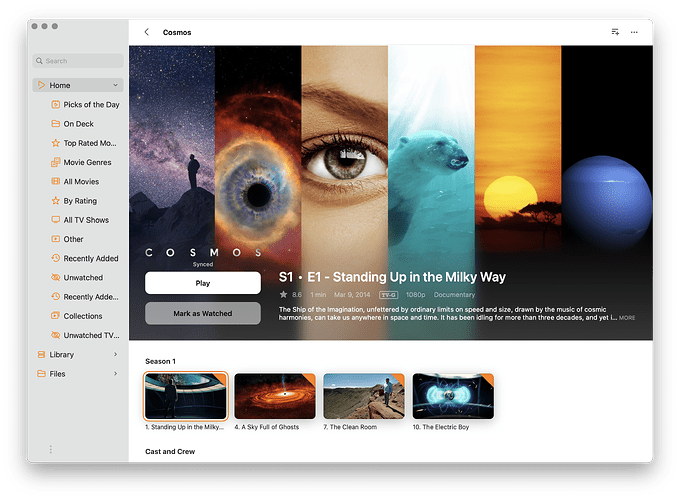This screenshot has height=500, width=681.
Task: Click the Cosmos title in header
Action: 177,33
